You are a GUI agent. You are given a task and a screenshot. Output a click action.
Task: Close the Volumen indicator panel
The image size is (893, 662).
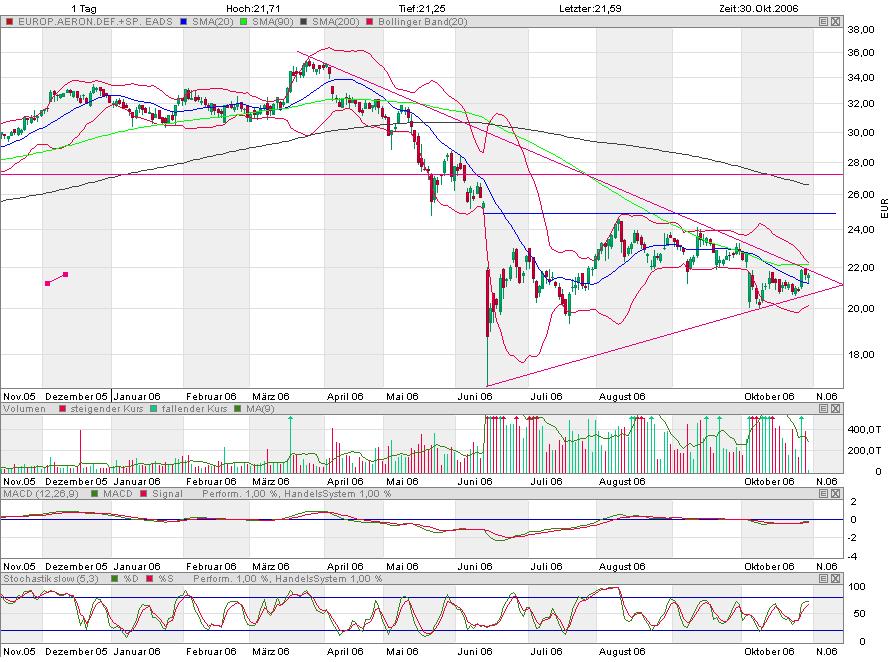(x=835, y=409)
